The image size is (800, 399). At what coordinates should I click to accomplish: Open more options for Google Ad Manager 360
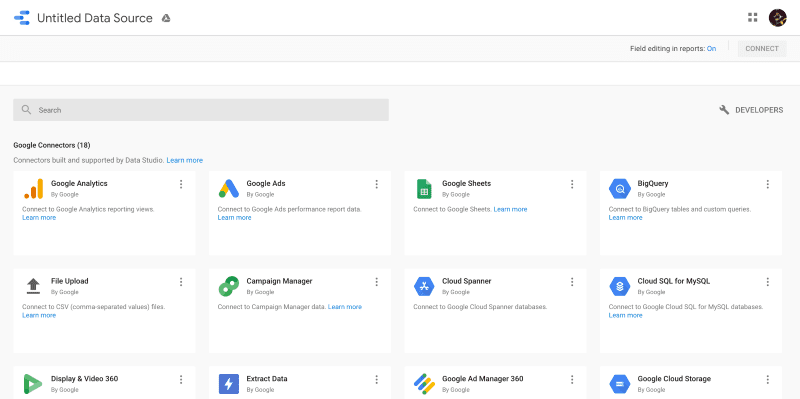[x=572, y=379]
